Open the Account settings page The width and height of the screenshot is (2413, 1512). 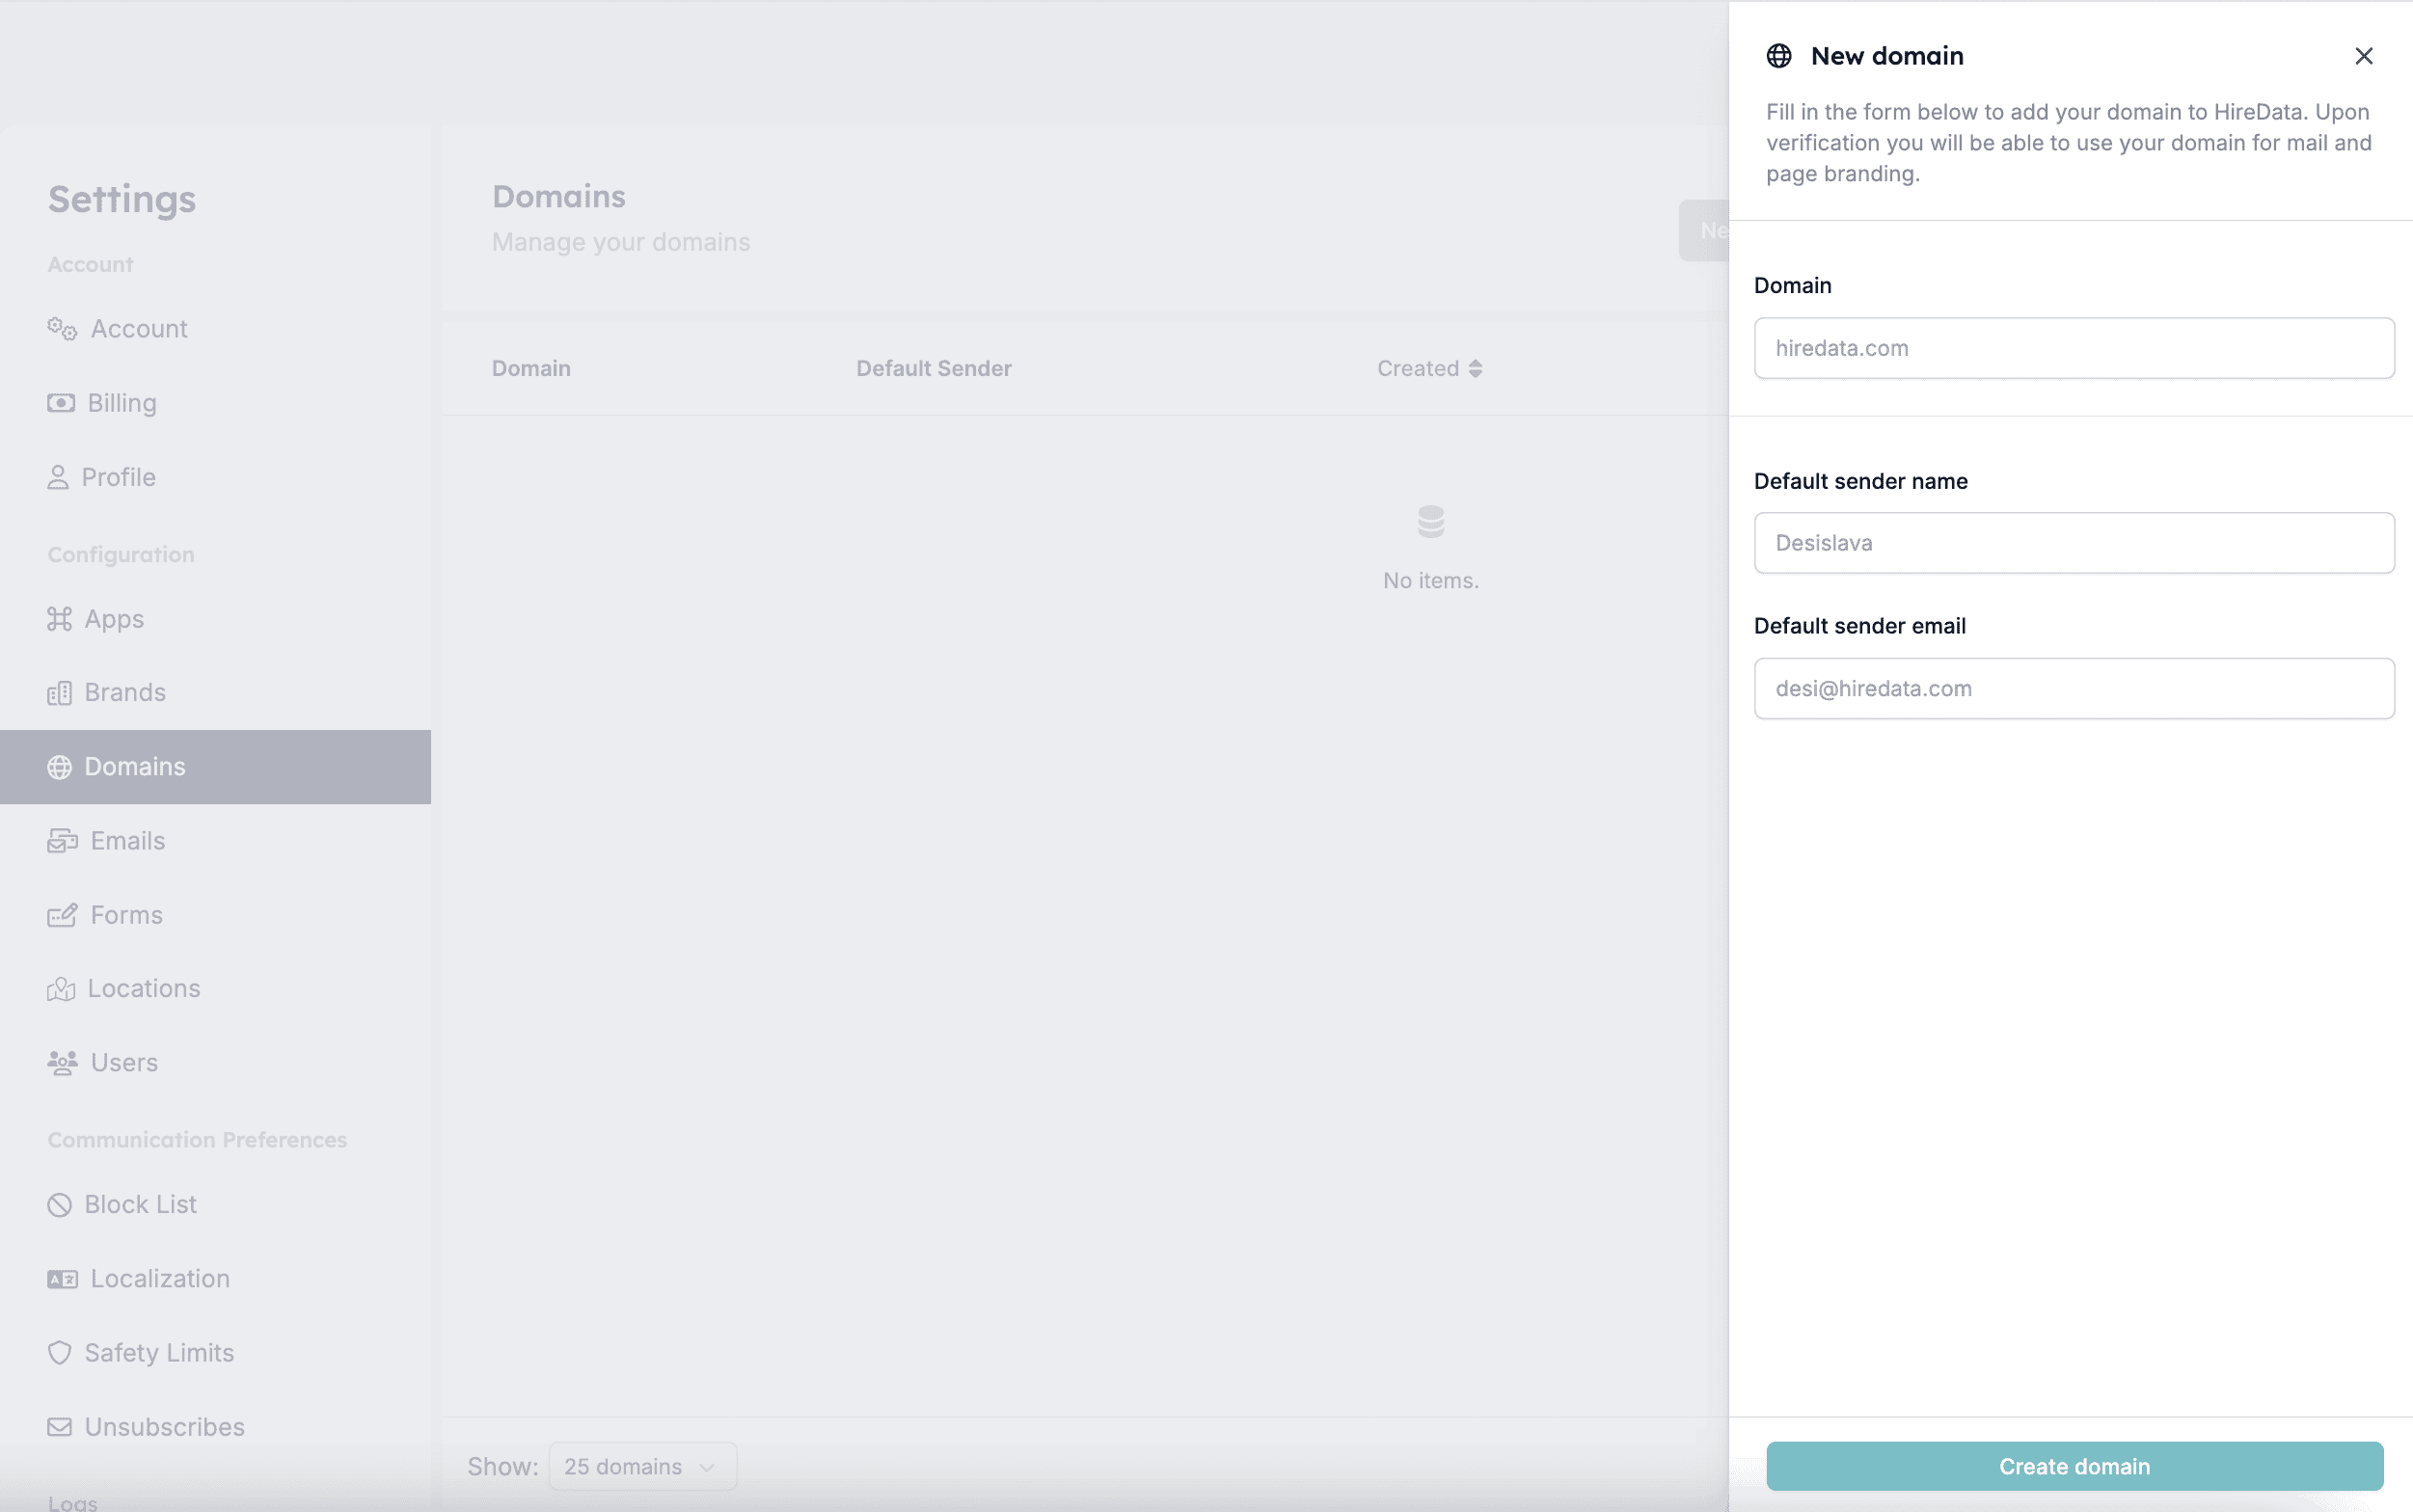click(215, 329)
